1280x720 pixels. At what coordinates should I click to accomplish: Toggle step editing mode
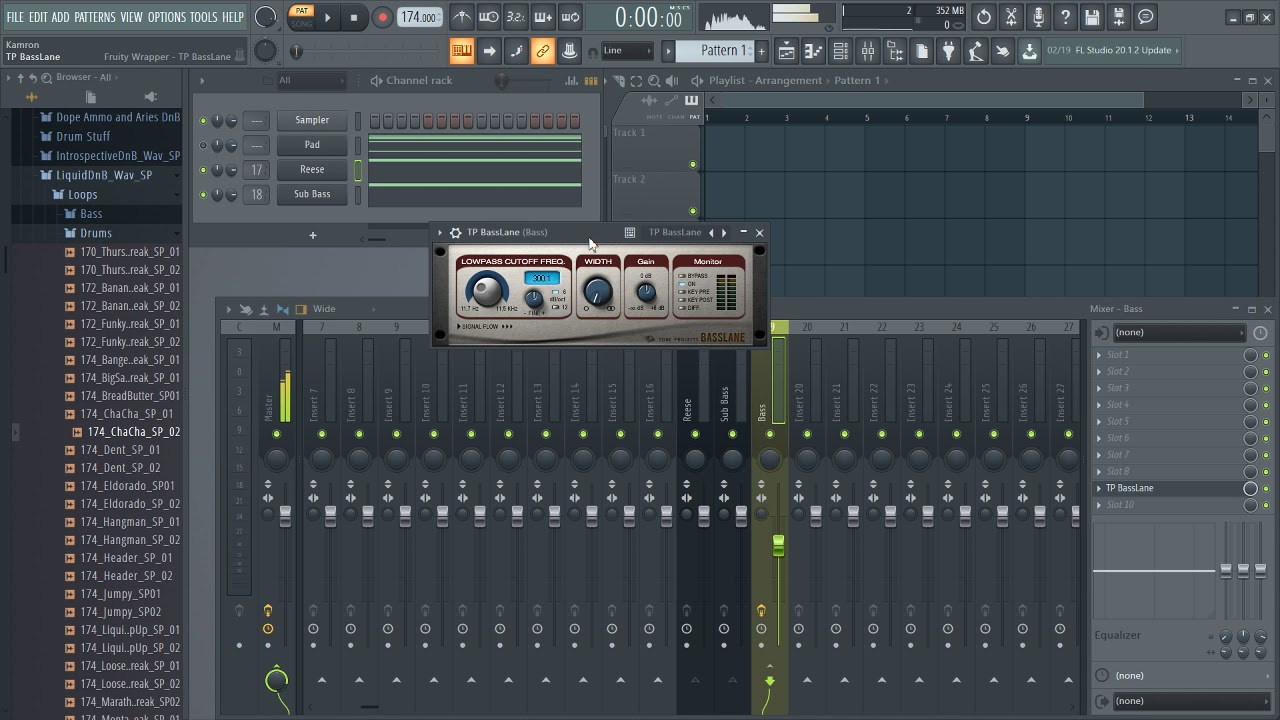tap(516, 51)
